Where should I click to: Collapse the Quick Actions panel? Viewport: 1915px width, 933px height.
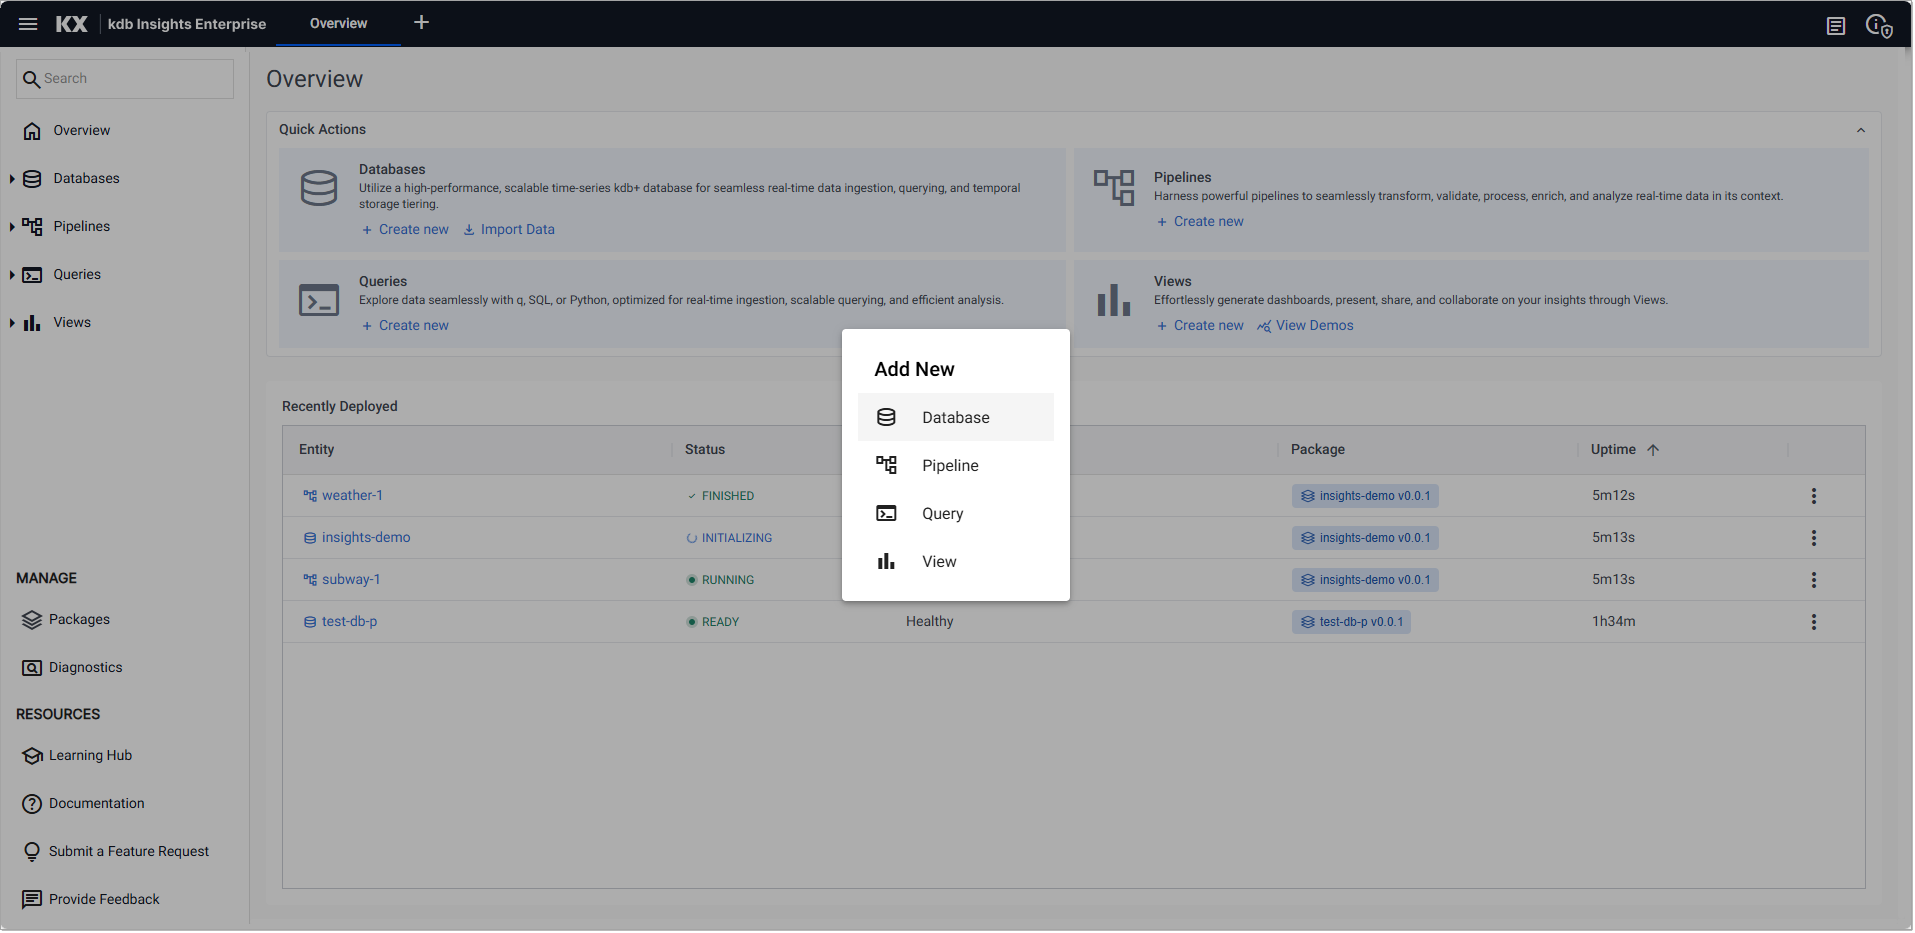coord(1860,130)
